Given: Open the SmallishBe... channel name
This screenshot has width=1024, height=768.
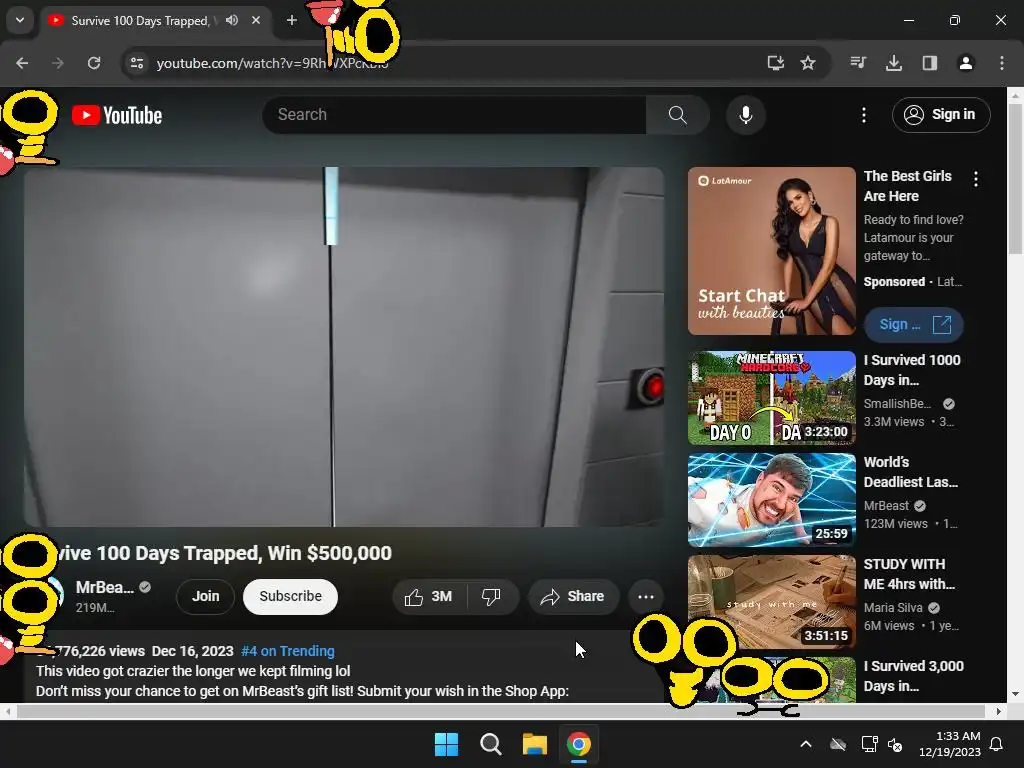Looking at the screenshot, I should coord(897,404).
